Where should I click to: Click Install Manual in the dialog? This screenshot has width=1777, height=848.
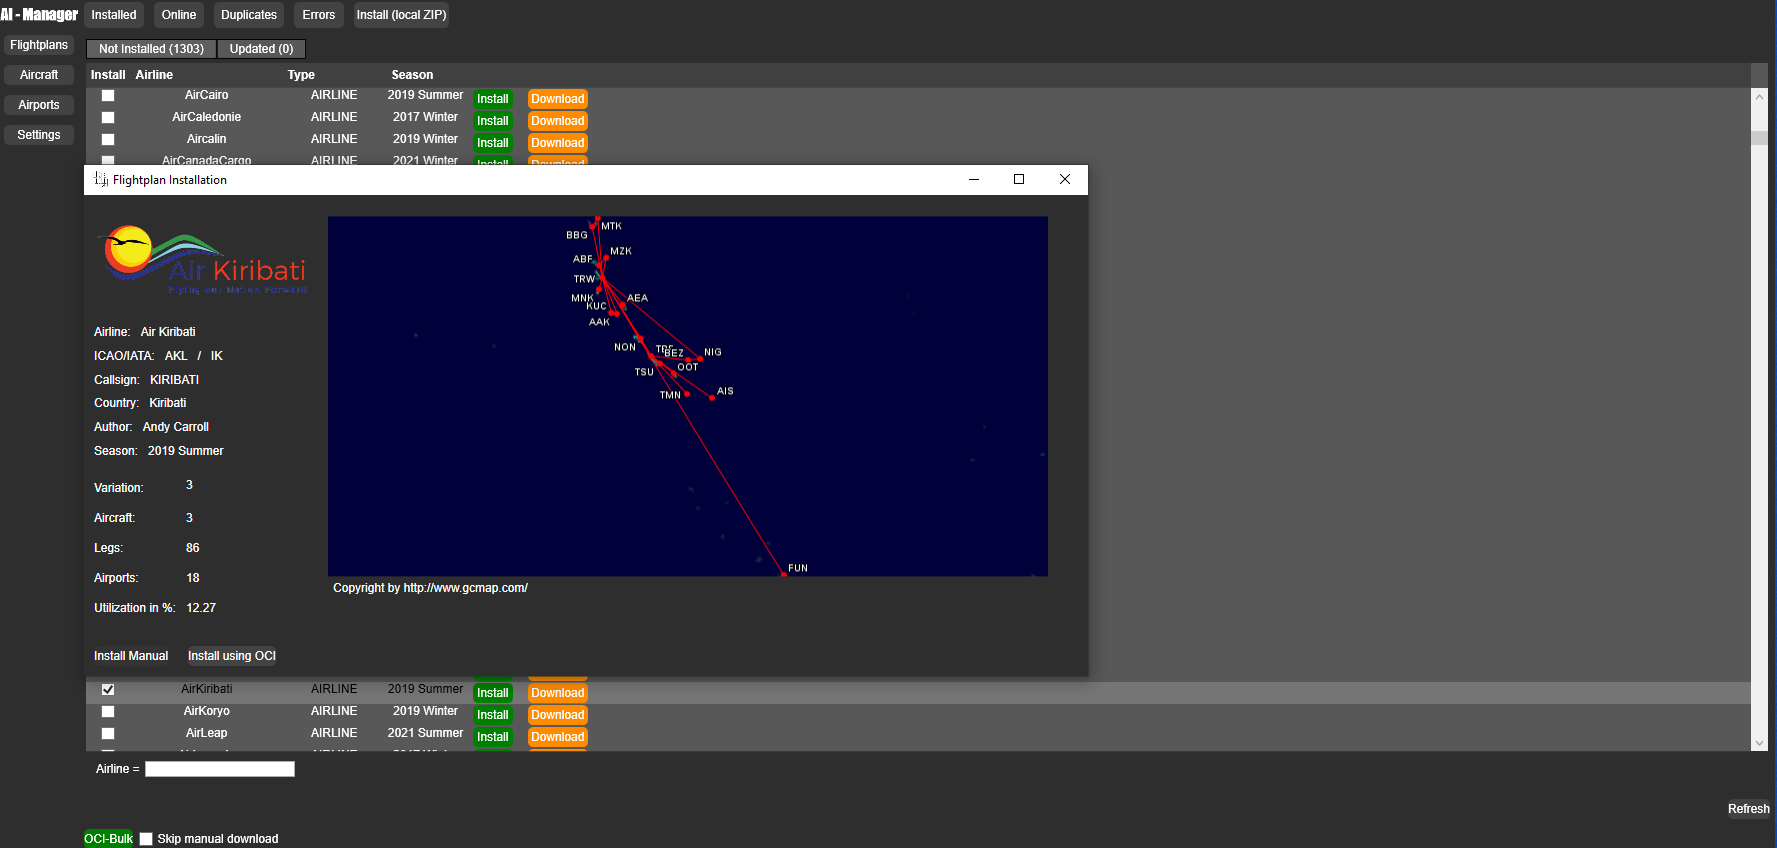pos(131,656)
